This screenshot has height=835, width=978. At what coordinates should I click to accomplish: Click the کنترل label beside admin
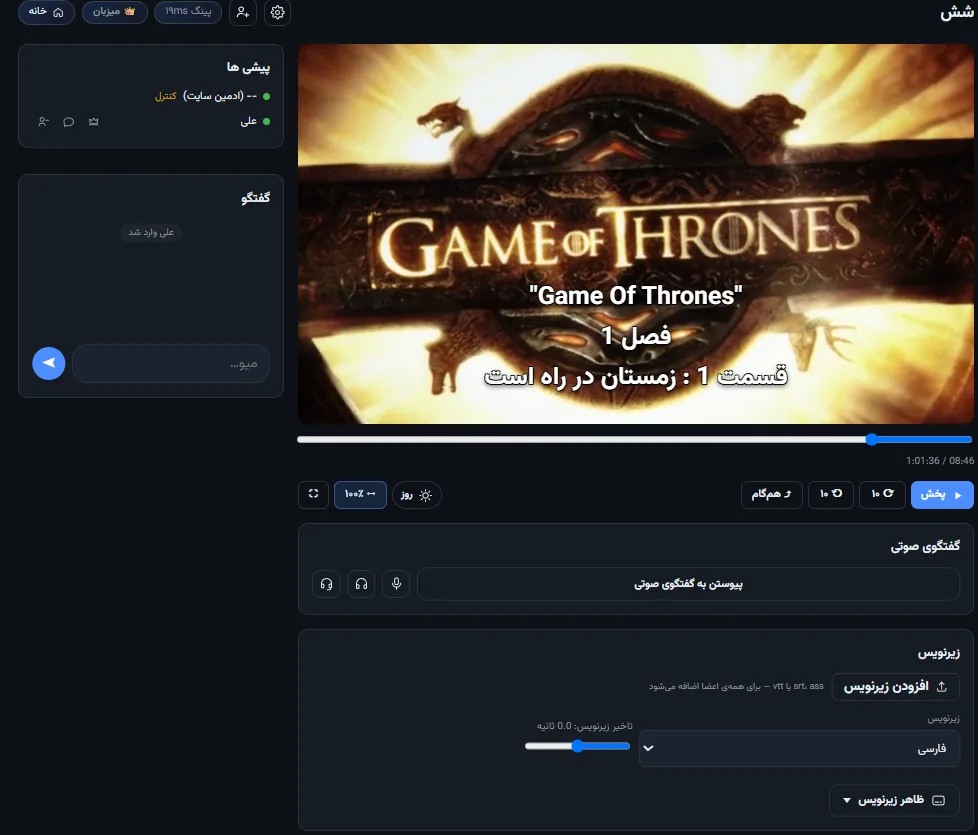click(x=166, y=96)
